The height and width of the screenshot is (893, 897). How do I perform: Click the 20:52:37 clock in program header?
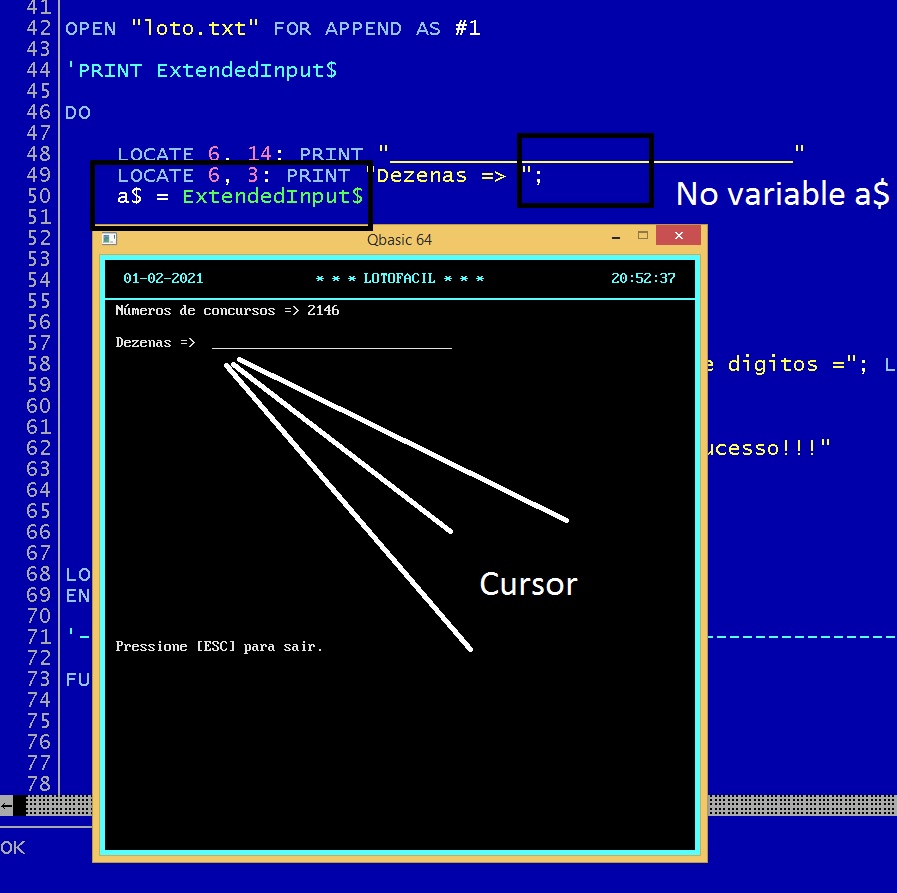(x=642, y=279)
